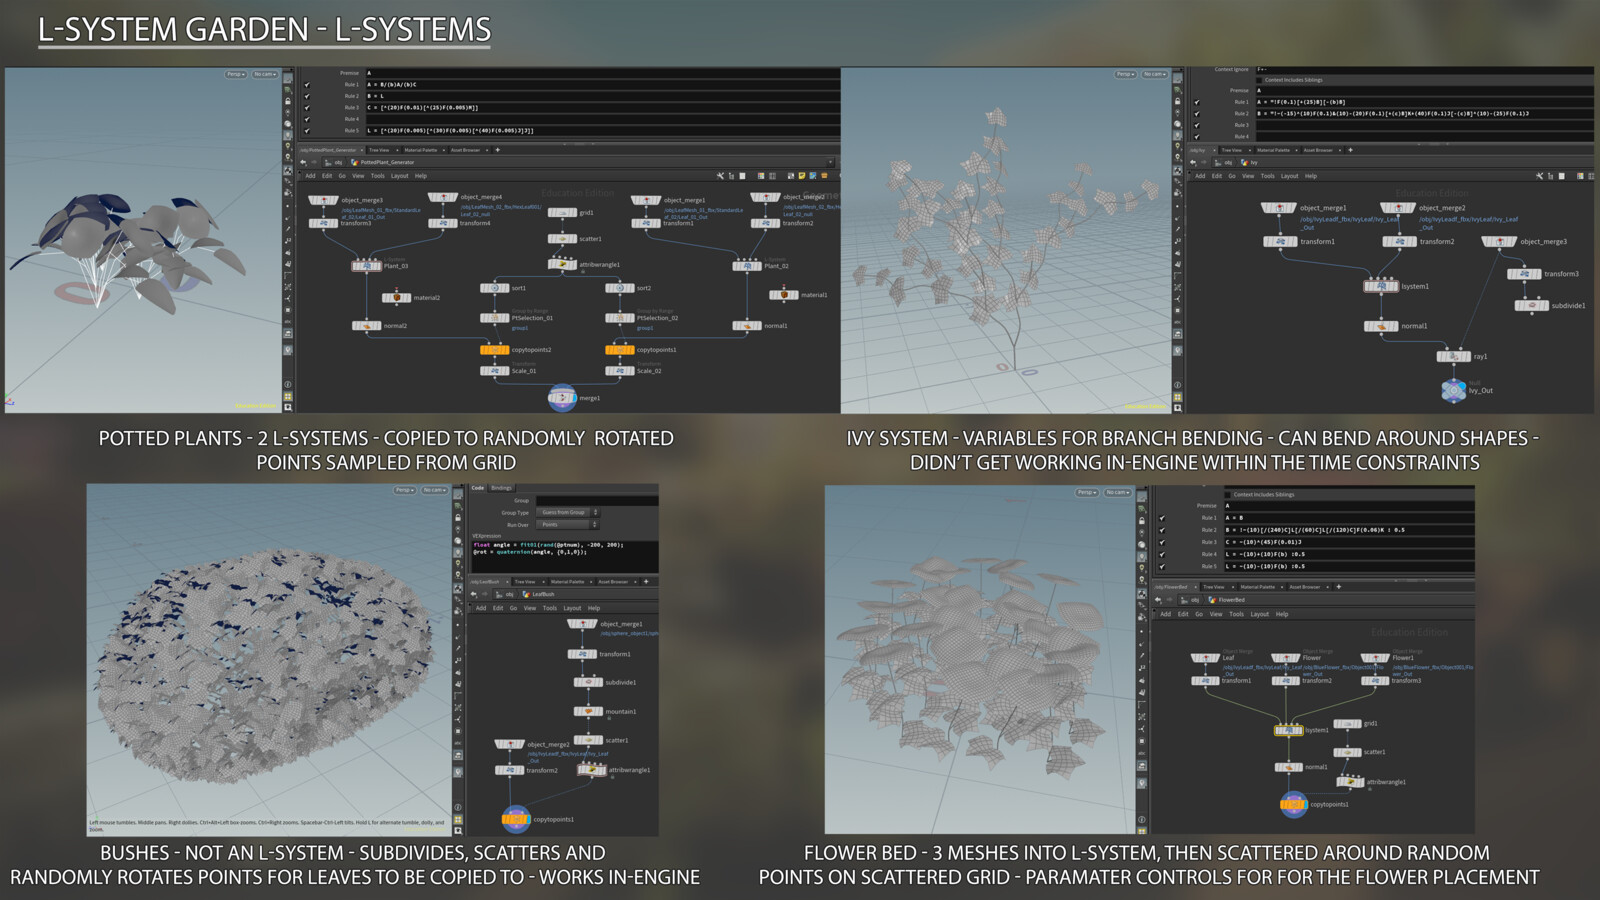
Task: Select sort1 node in potted plants network
Action: pyautogui.click(x=494, y=288)
